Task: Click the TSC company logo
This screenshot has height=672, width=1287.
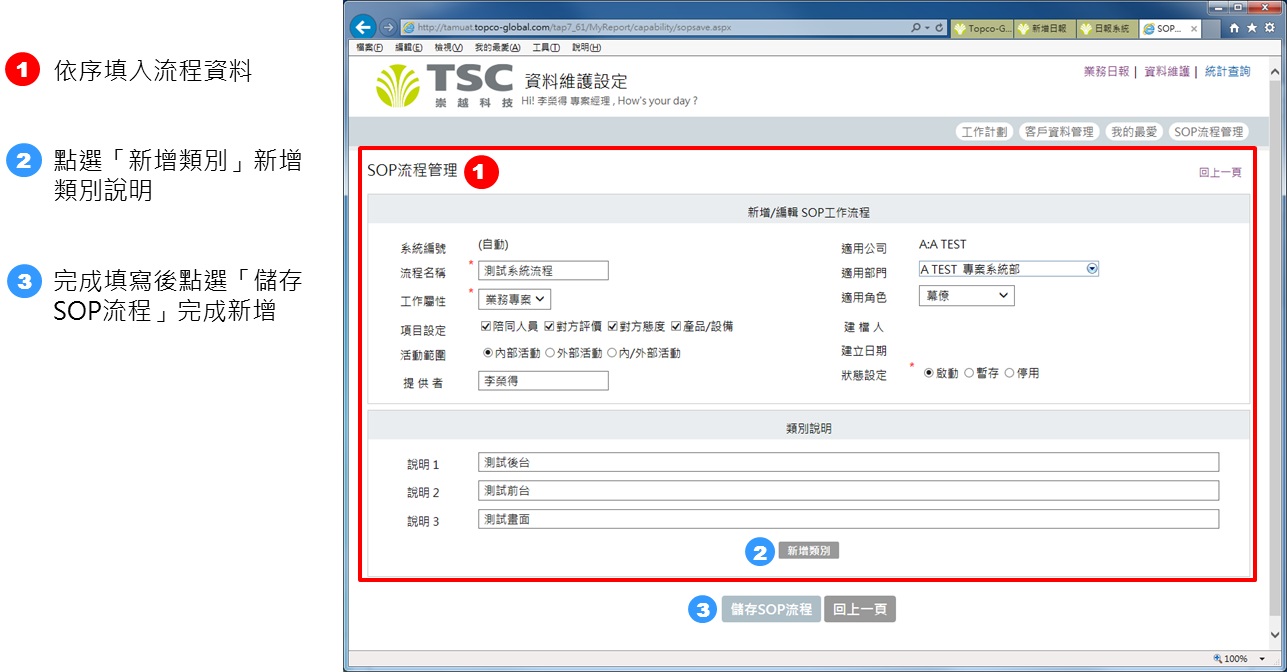Action: point(444,86)
